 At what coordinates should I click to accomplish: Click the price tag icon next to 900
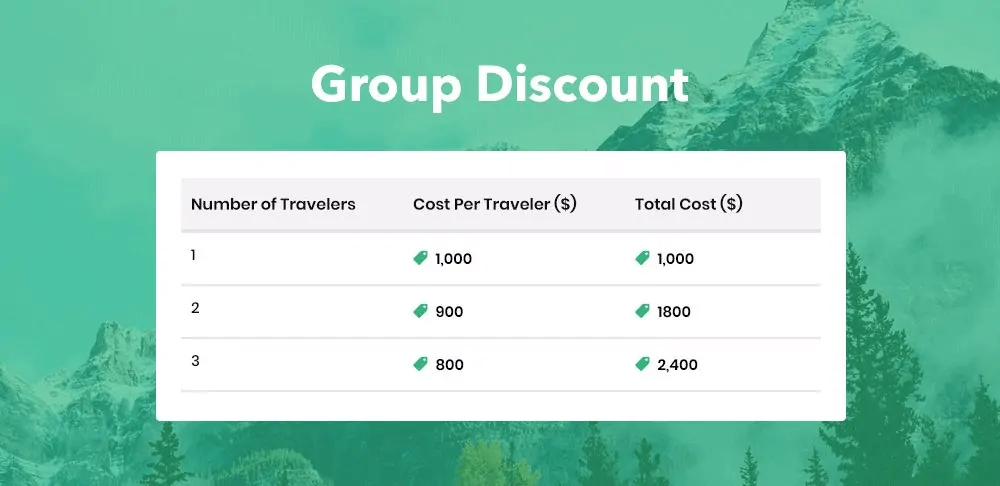420,311
